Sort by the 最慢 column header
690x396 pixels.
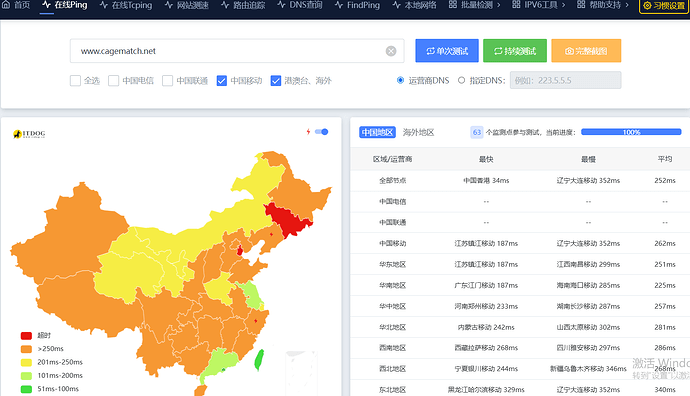click(588, 159)
